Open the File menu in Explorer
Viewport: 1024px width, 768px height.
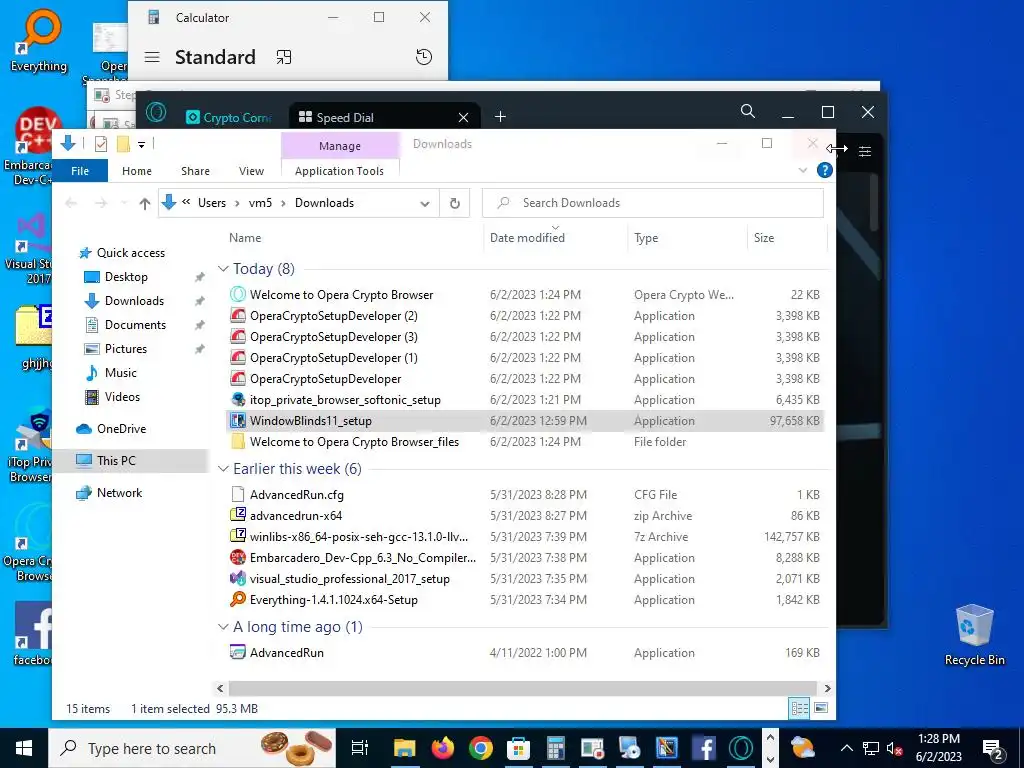80,171
